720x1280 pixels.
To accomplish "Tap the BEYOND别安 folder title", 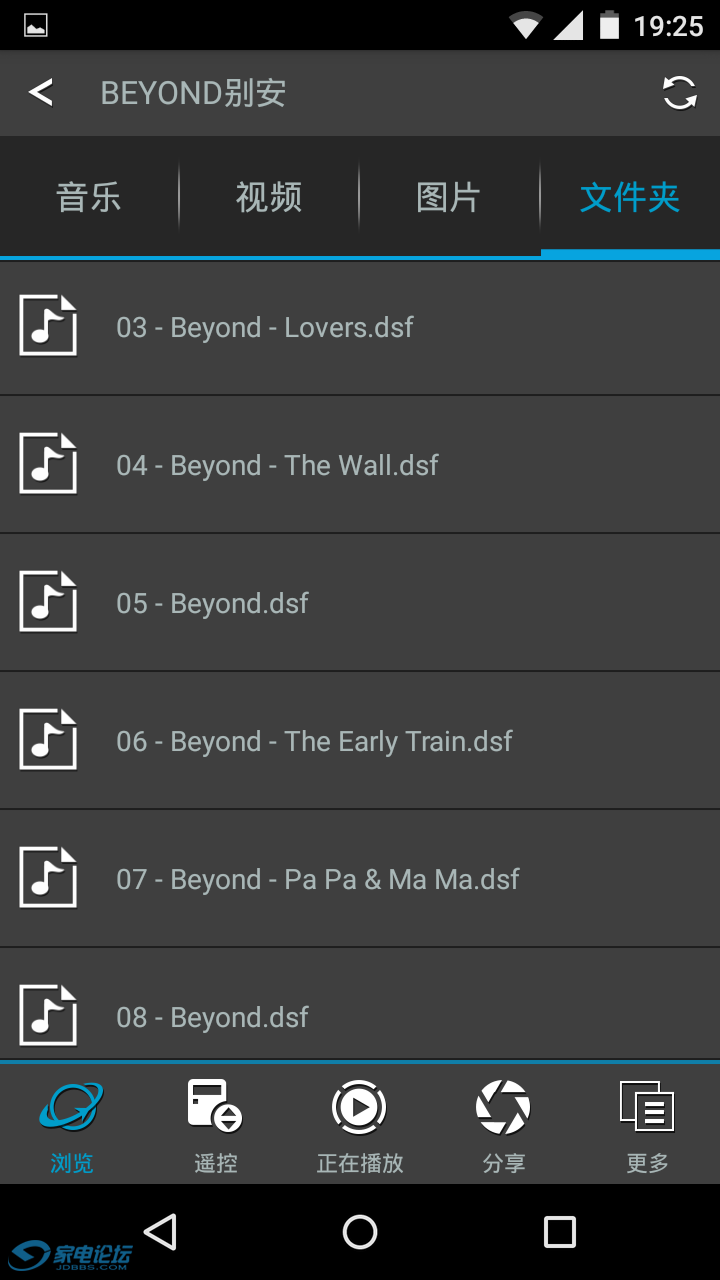I will coord(193,93).
